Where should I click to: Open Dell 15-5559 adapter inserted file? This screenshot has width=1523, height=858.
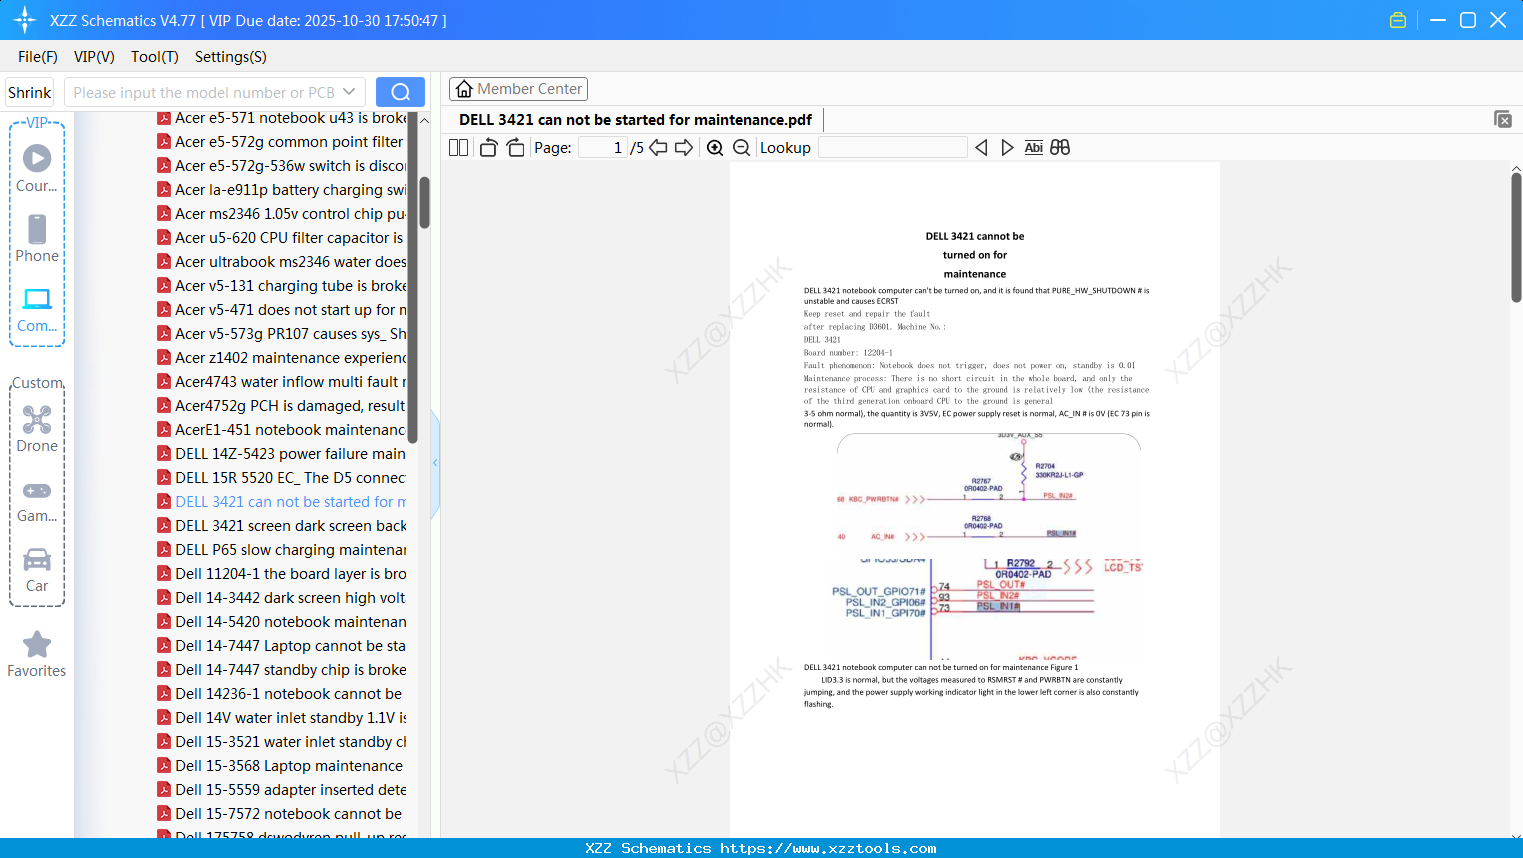click(x=281, y=790)
